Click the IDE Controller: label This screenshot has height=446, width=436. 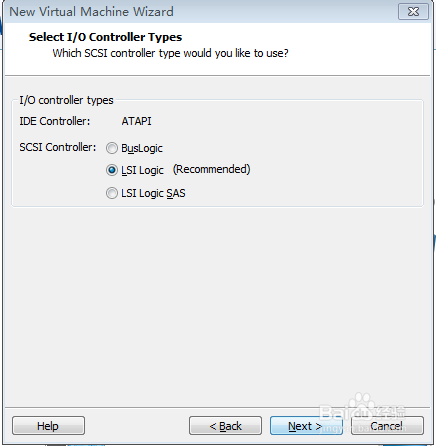(x=55, y=121)
